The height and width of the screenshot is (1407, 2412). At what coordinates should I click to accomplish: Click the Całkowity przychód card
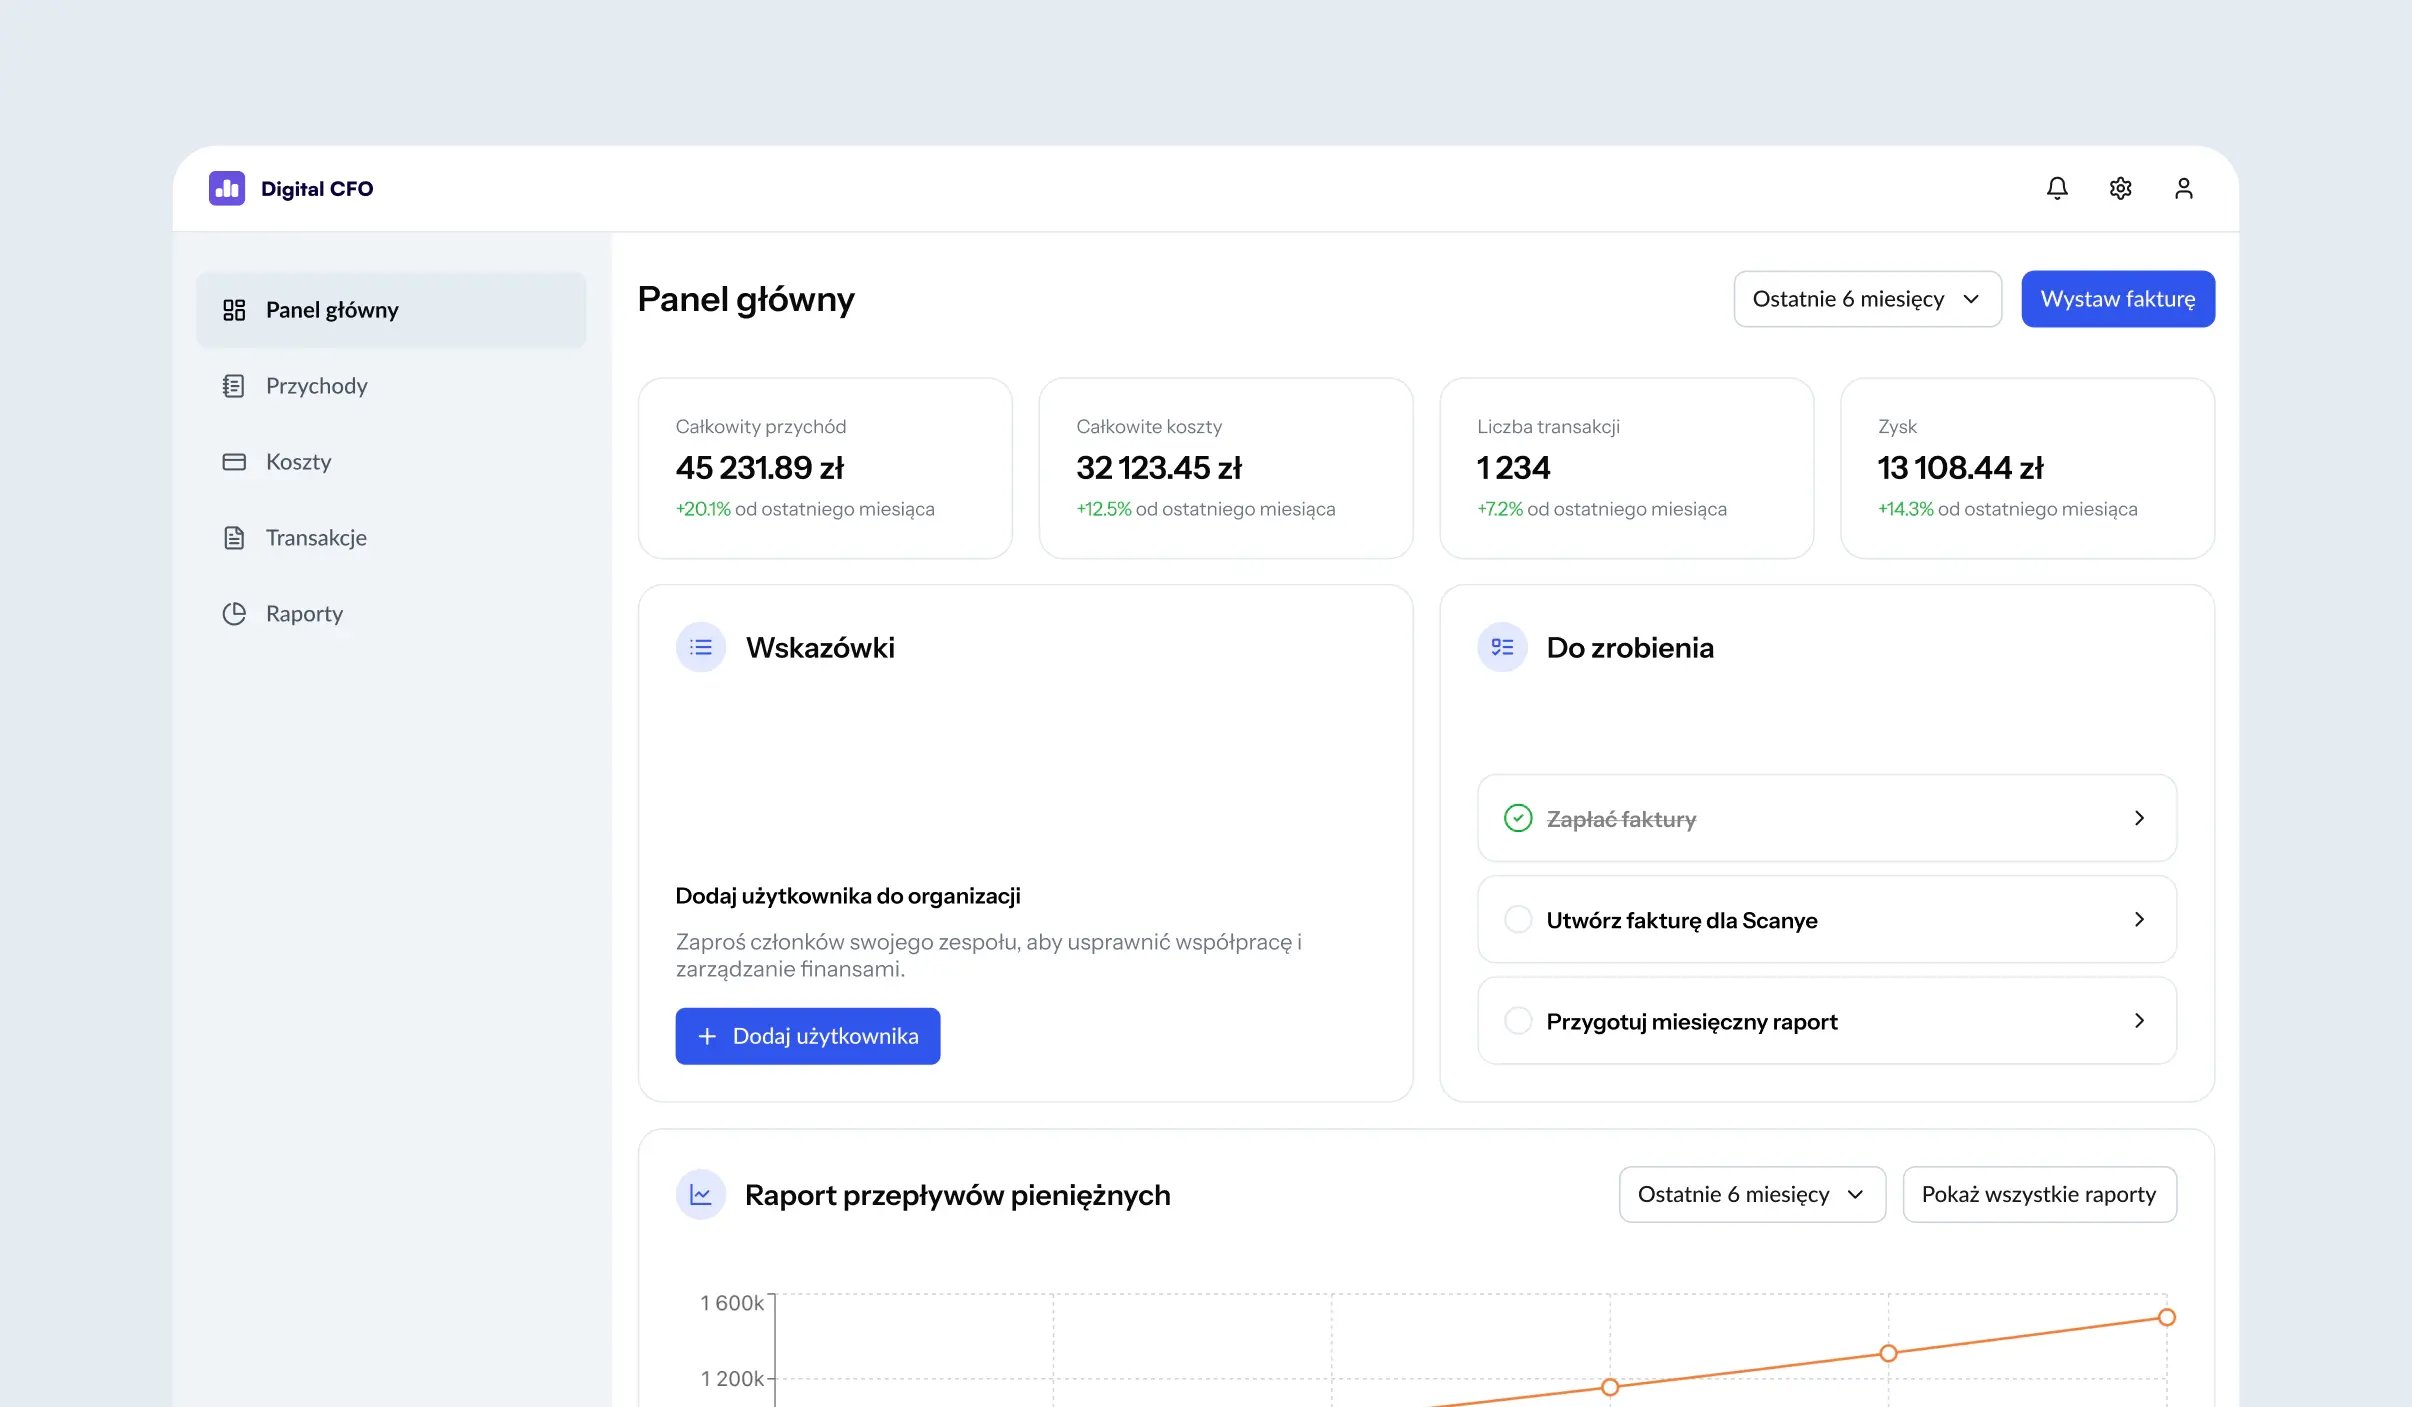pyautogui.click(x=825, y=468)
